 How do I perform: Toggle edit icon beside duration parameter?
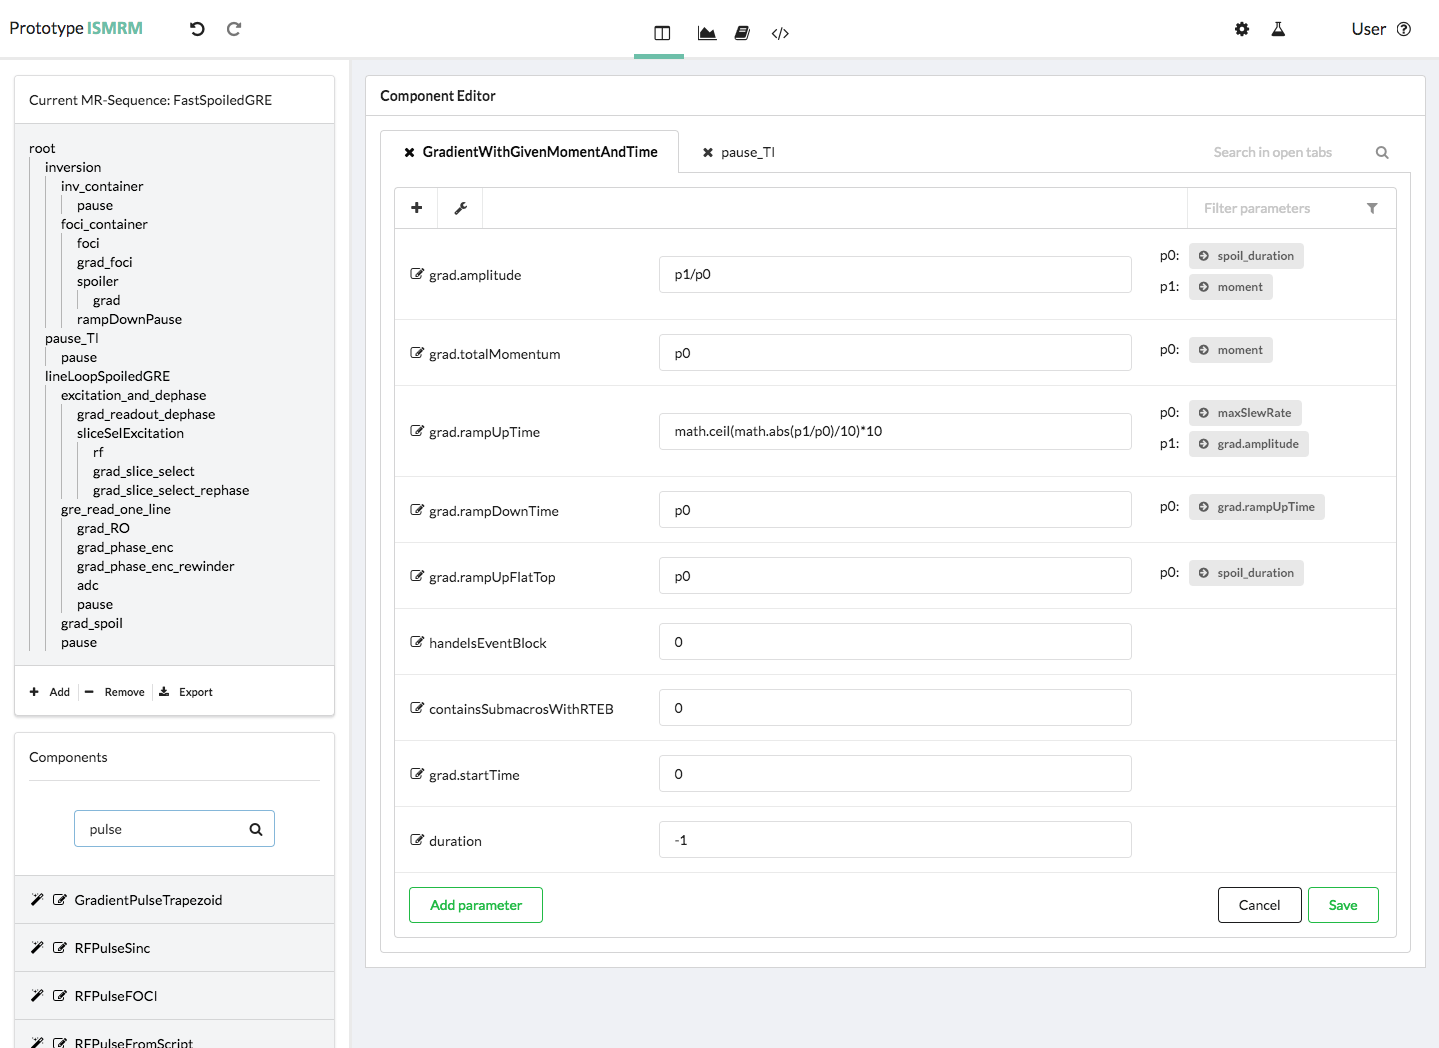pos(417,840)
